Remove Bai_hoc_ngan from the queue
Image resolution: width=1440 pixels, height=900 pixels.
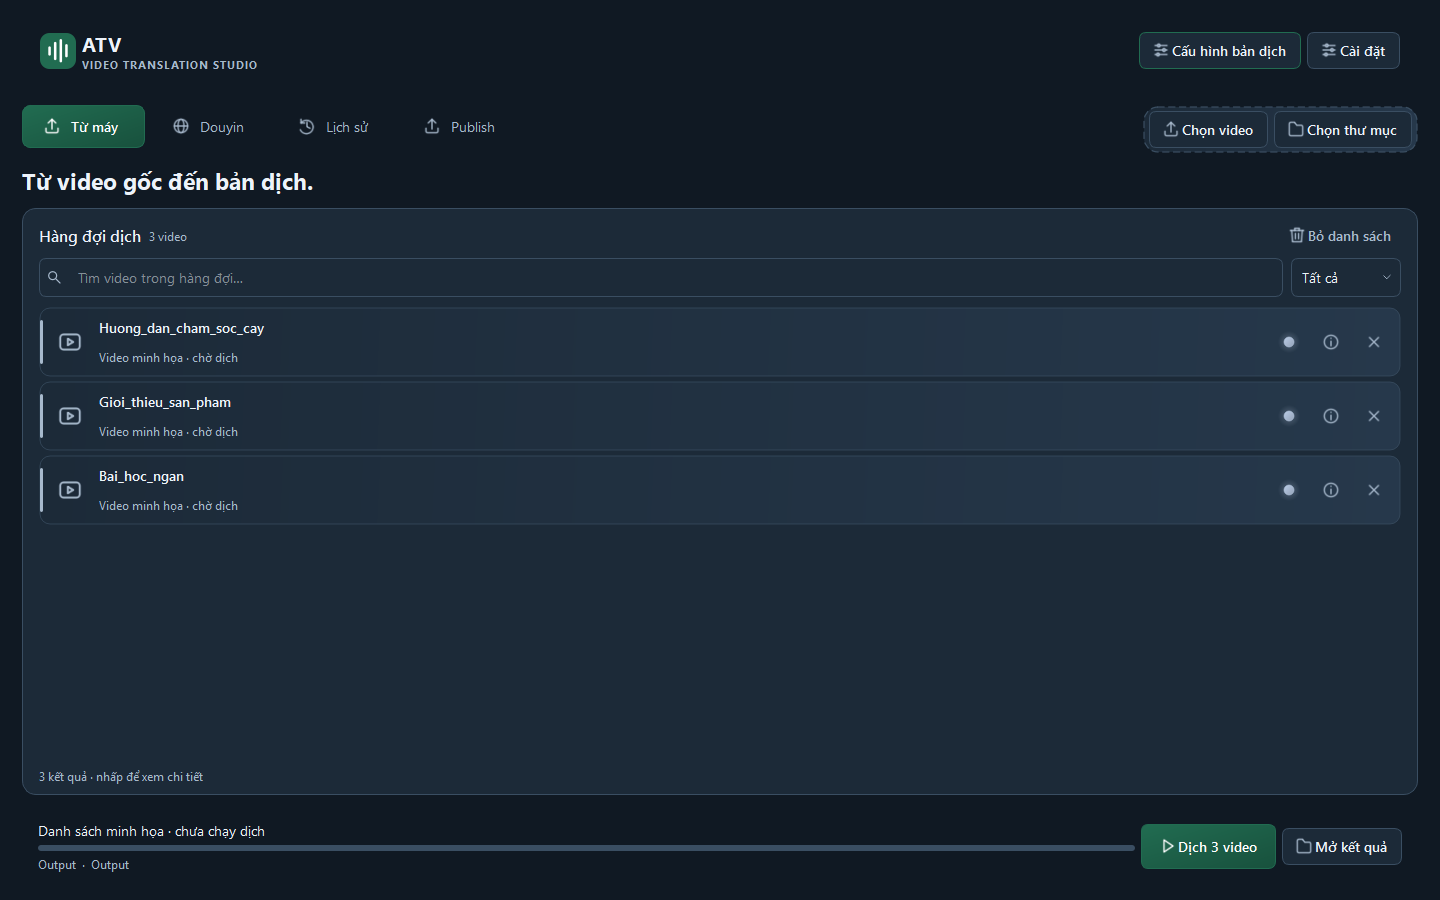(1374, 490)
